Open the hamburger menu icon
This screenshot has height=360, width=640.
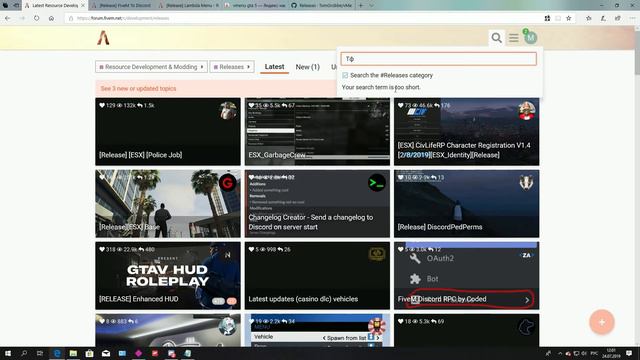(x=513, y=38)
